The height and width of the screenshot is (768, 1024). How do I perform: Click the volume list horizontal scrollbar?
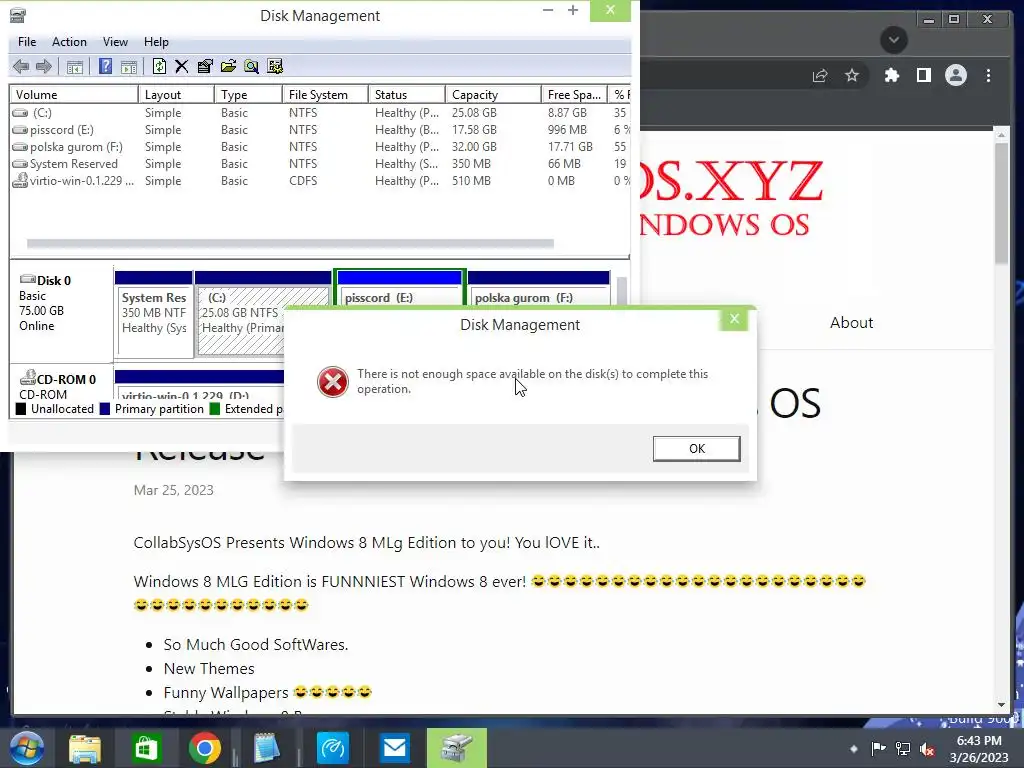(x=290, y=244)
